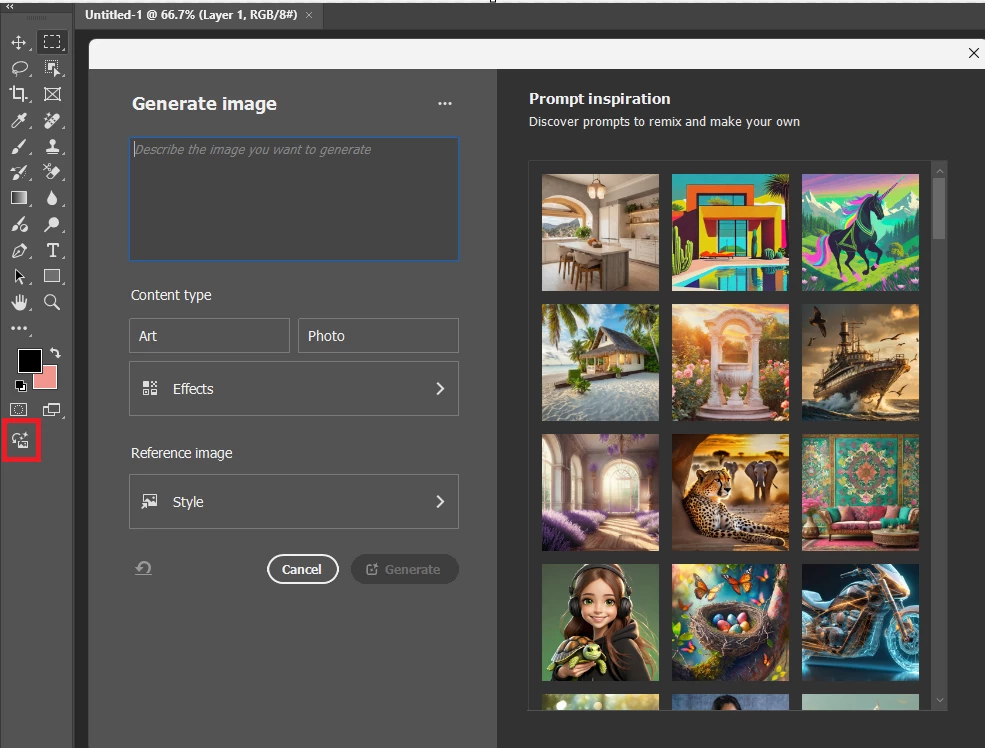Select the Blur tool
The height and width of the screenshot is (748, 985).
click(x=52, y=198)
